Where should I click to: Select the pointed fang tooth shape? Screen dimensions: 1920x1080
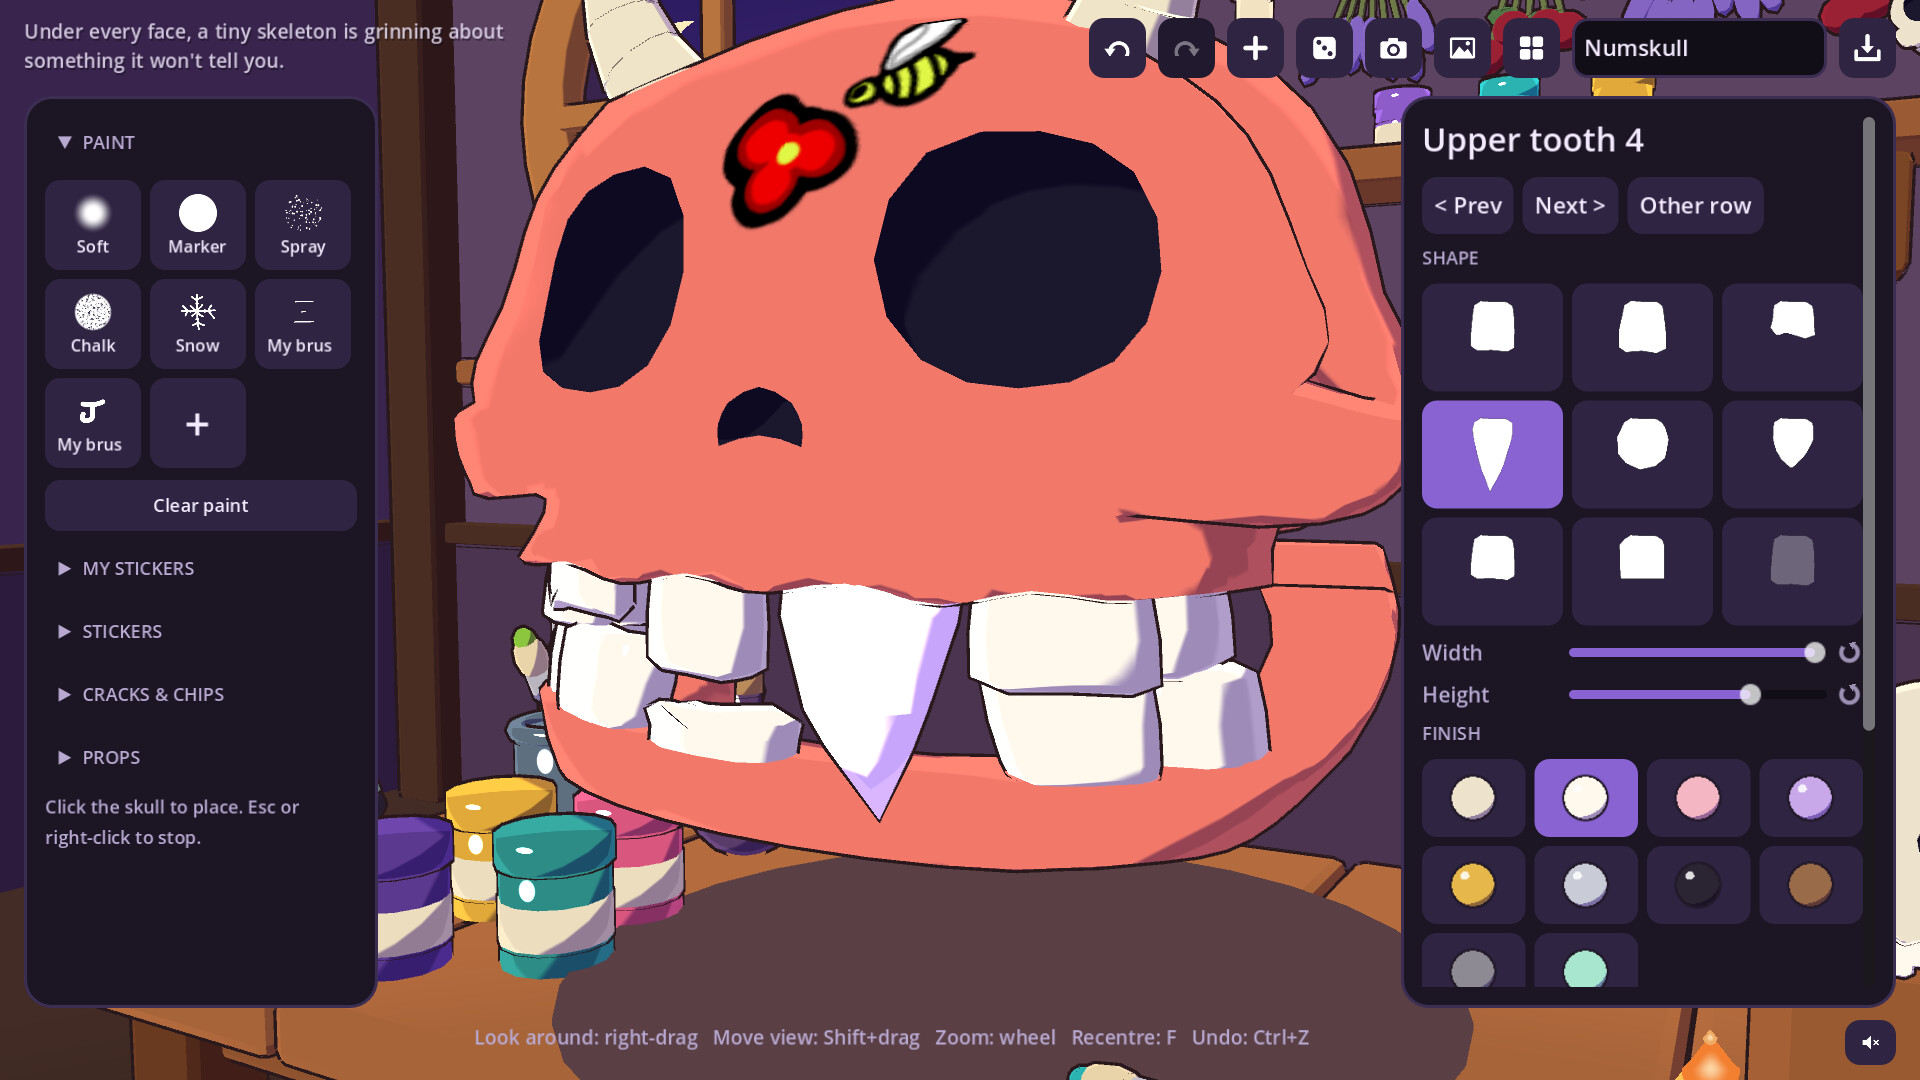(1492, 455)
